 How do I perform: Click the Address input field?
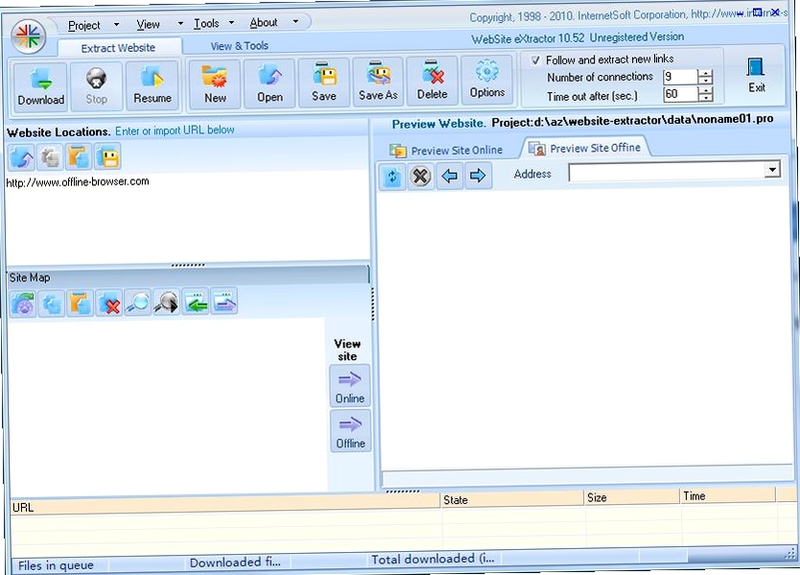pyautogui.click(x=667, y=171)
